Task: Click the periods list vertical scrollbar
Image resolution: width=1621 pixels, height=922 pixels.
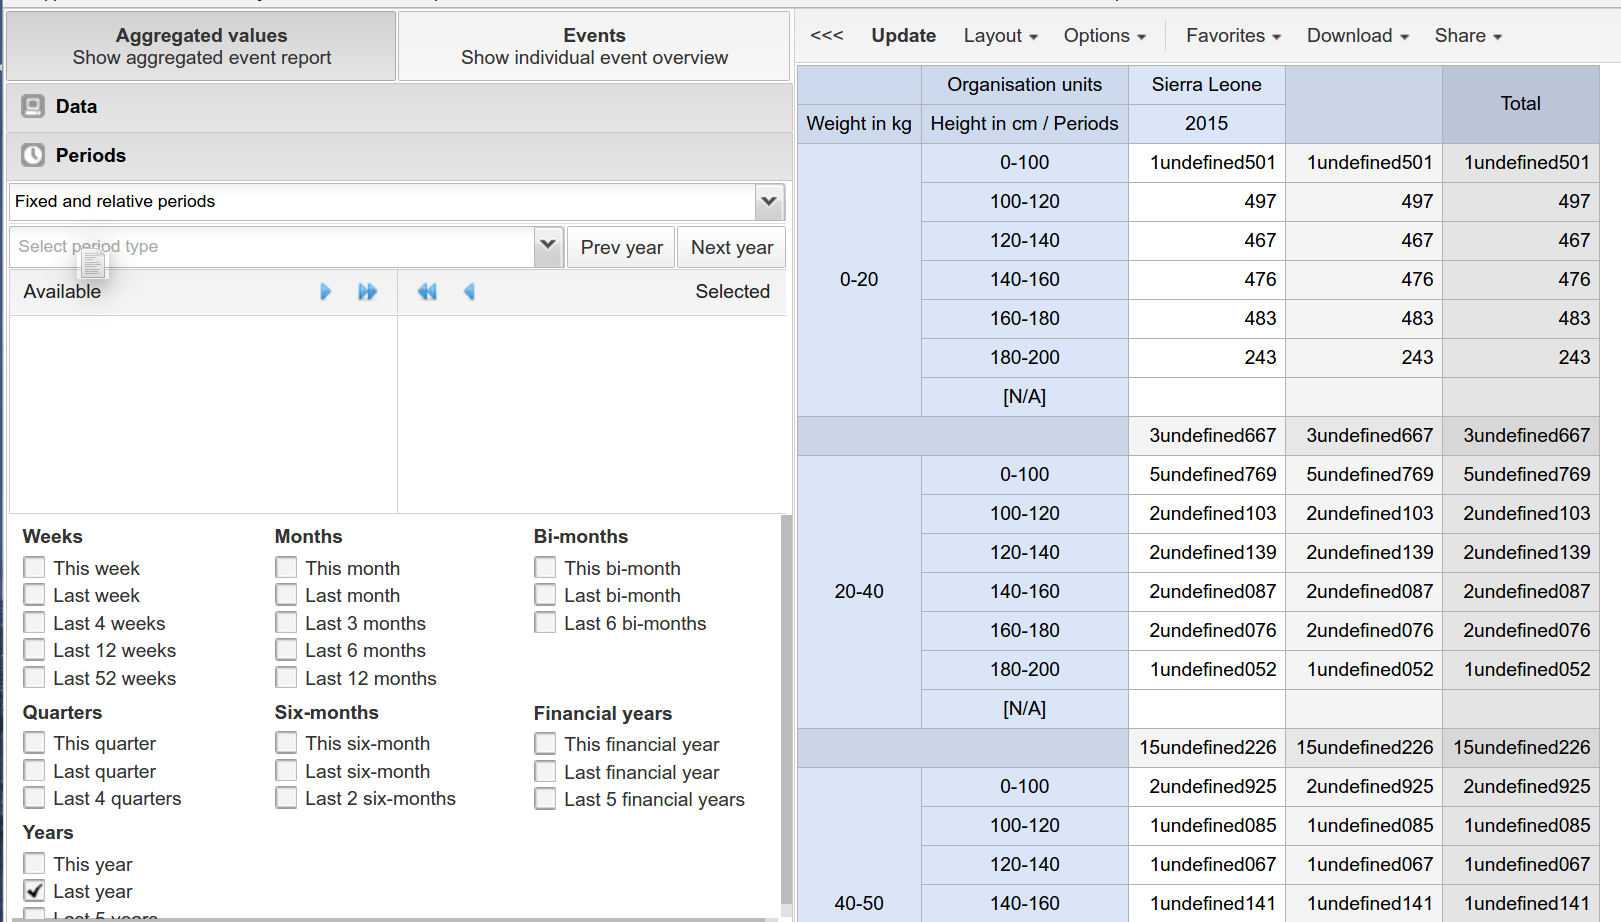Action: (x=785, y=700)
